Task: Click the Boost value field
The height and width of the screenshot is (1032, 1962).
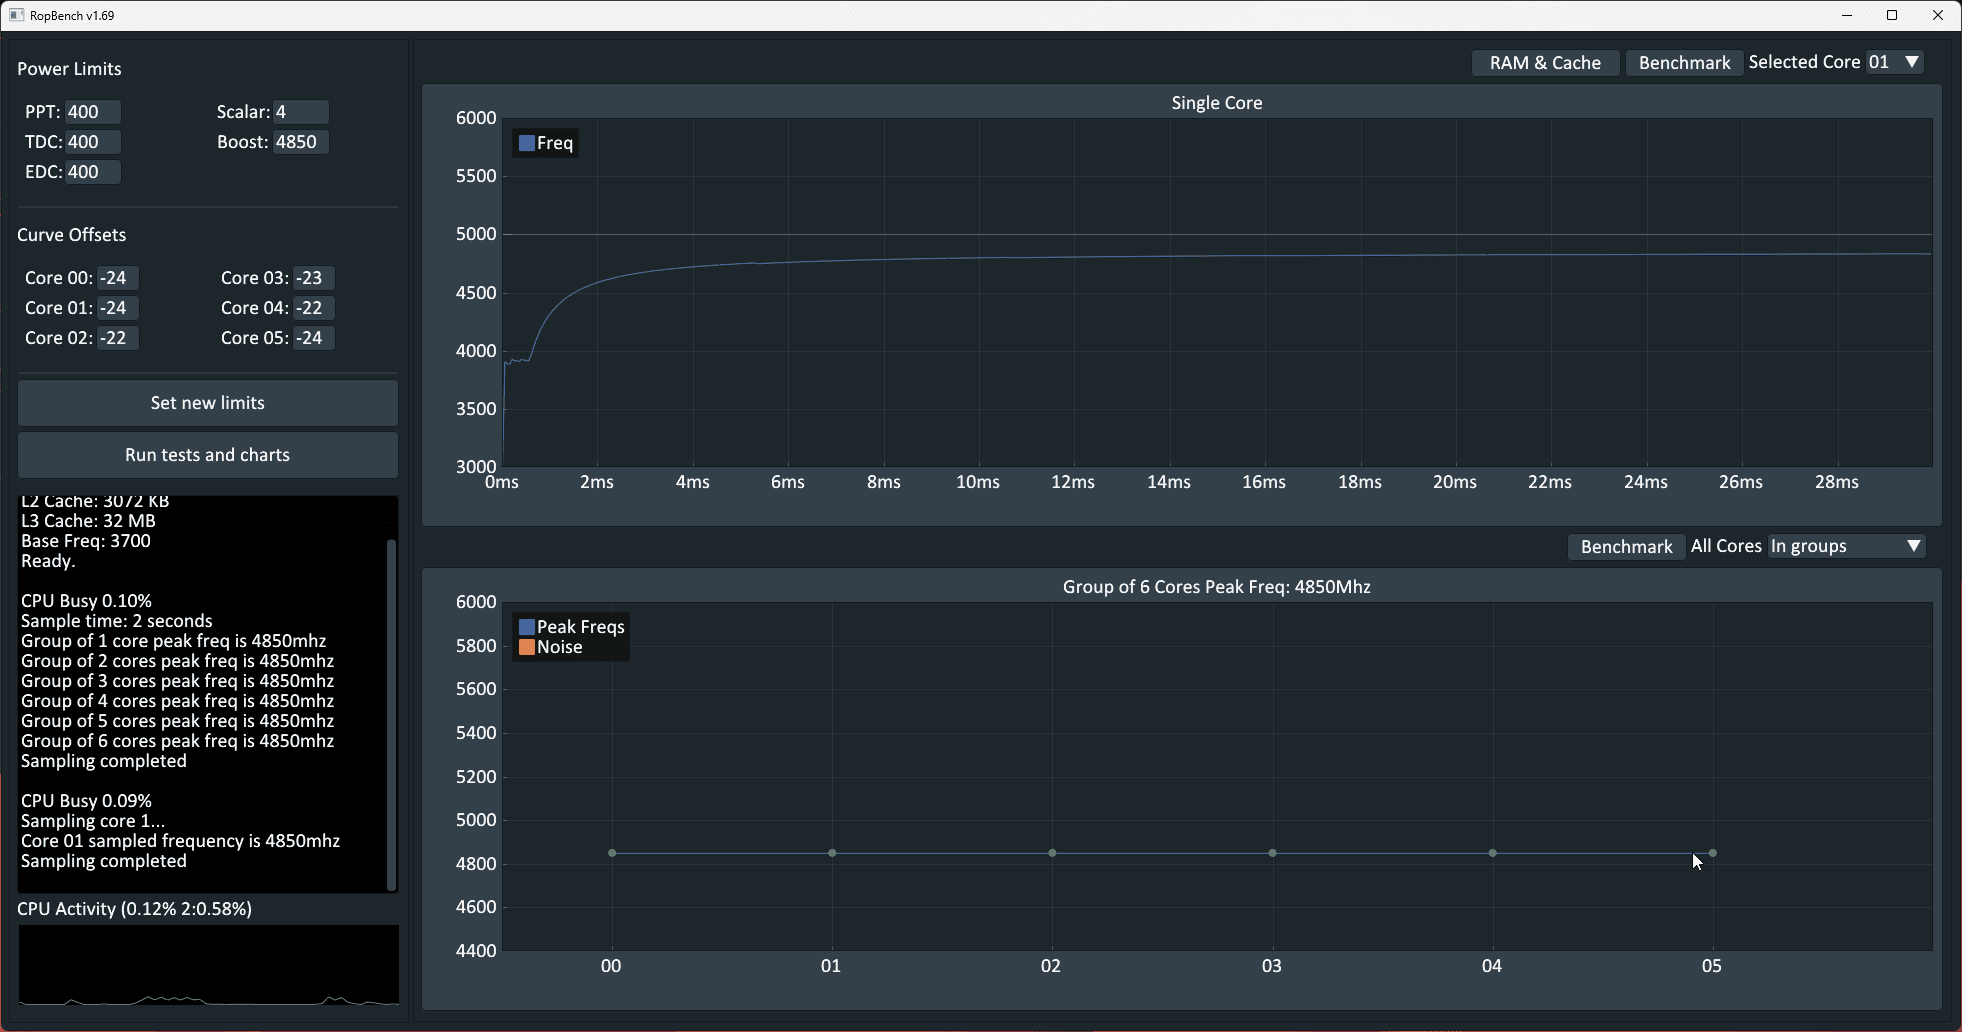Action: pyautogui.click(x=301, y=142)
